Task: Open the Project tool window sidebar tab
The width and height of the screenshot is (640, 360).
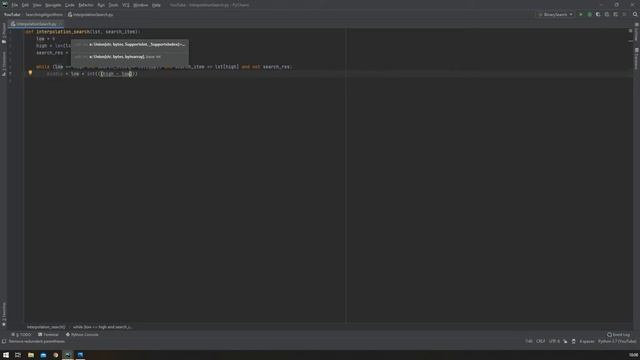Action: click(x=4, y=33)
